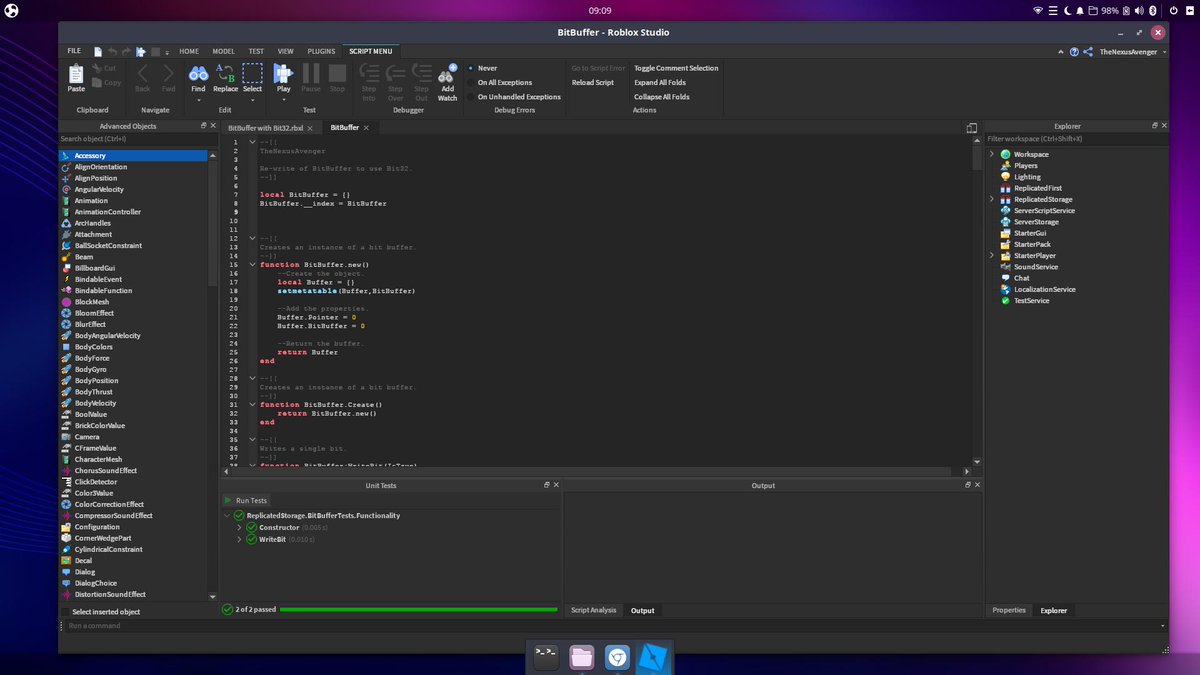Switch to the HOME ribbon tab
Image resolution: width=1200 pixels, height=675 pixels.
point(189,51)
